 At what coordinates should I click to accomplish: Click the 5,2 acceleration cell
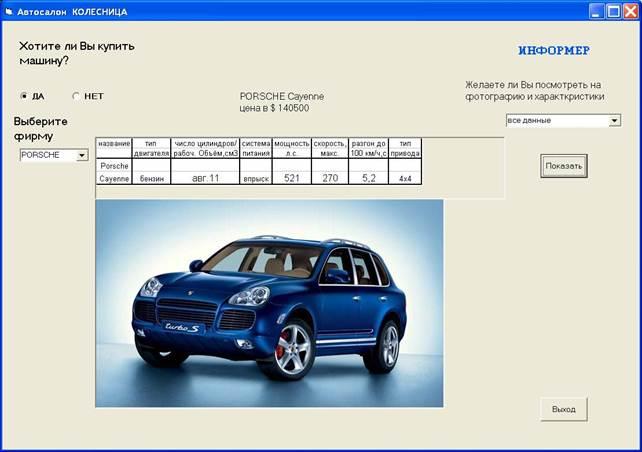pyautogui.click(x=368, y=178)
